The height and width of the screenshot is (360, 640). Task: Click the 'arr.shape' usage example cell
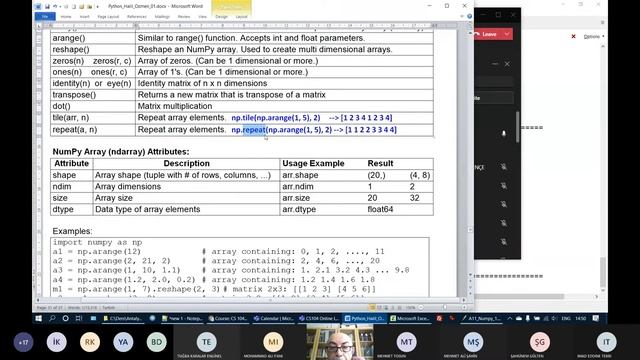[300, 175]
